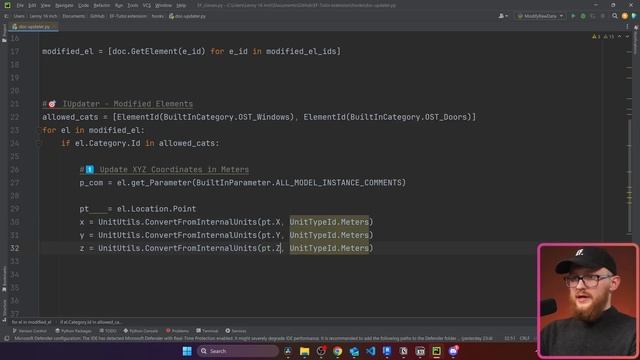Click the PyCharm application logo icon

(7, 5)
